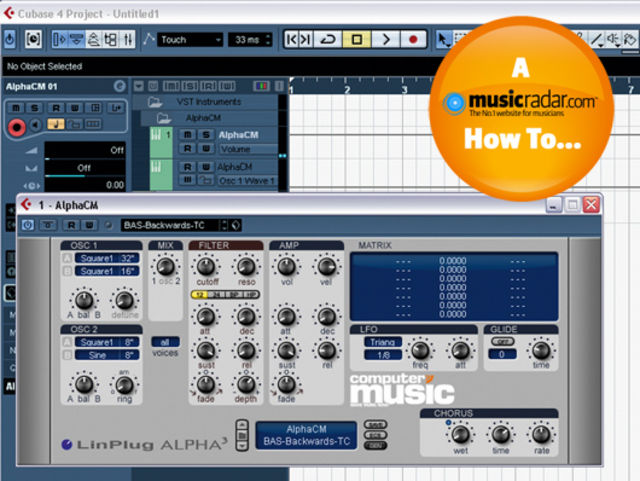Screen dimensions: 640x481
Task: Toggle Cycle loop mode
Action: pyautogui.click(x=327, y=40)
